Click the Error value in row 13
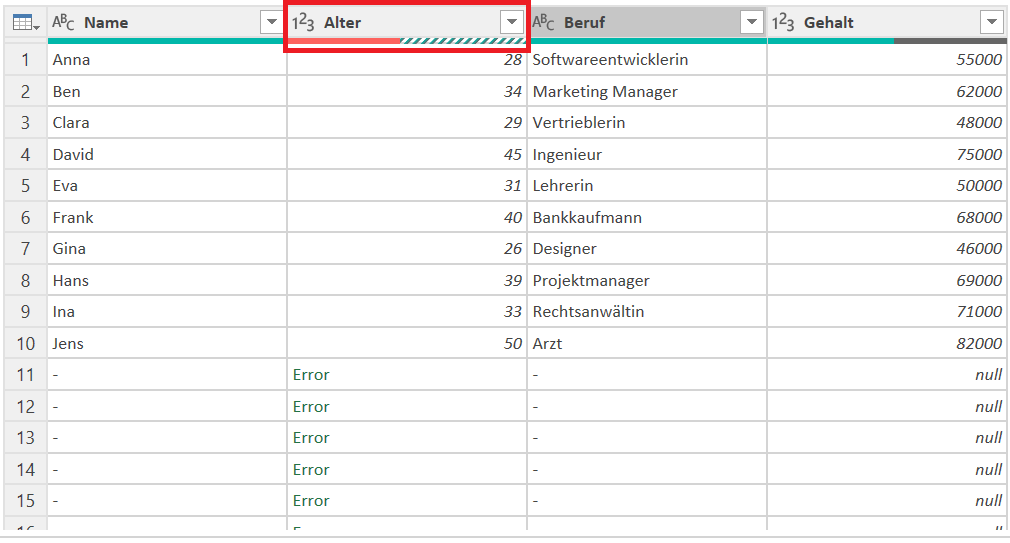1010x543 pixels. click(x=311, y=438)
